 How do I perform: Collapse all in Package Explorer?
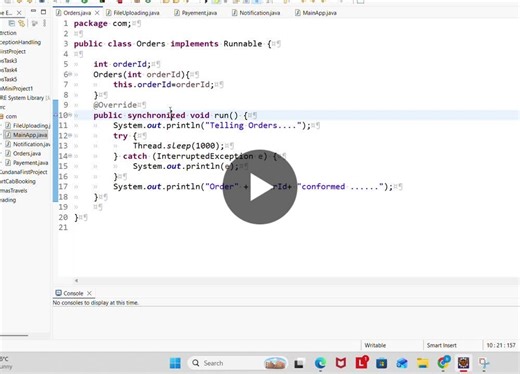[12, 23]
